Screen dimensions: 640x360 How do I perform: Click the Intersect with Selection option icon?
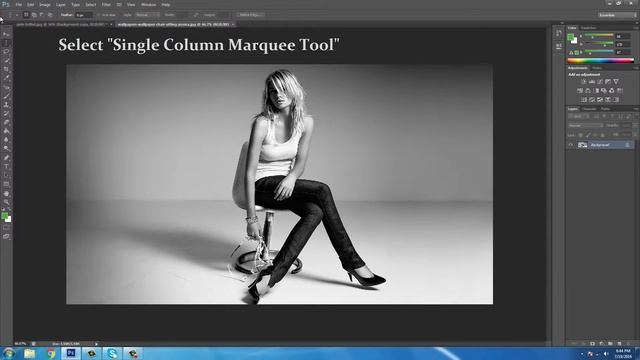(x=50, y=15)
